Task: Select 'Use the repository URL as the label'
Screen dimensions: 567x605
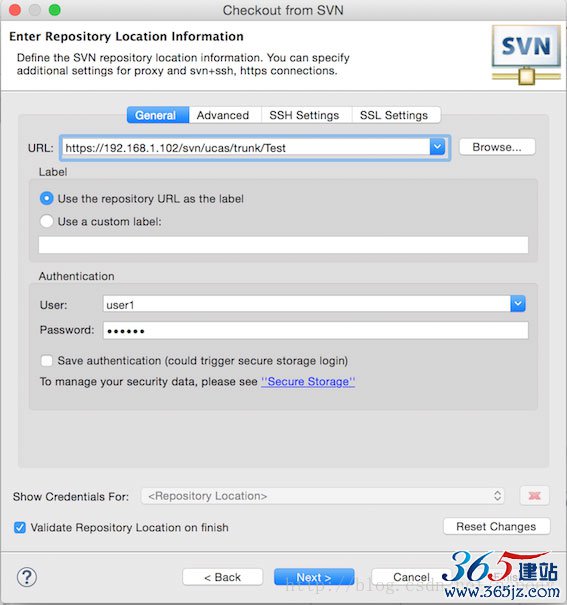Action: click(x=47, y=199)
